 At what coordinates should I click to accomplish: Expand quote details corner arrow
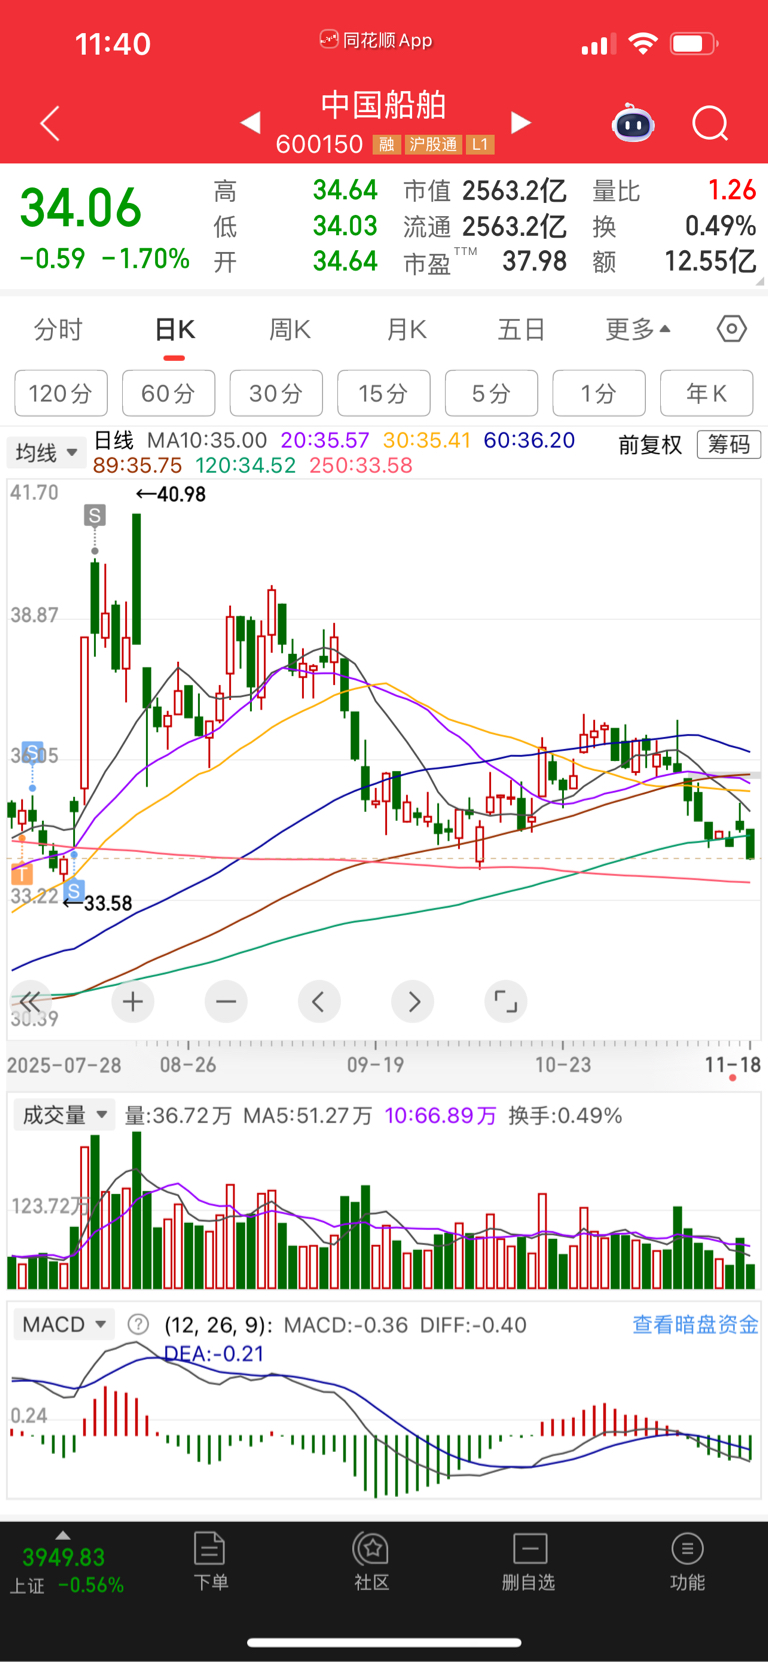760,282
